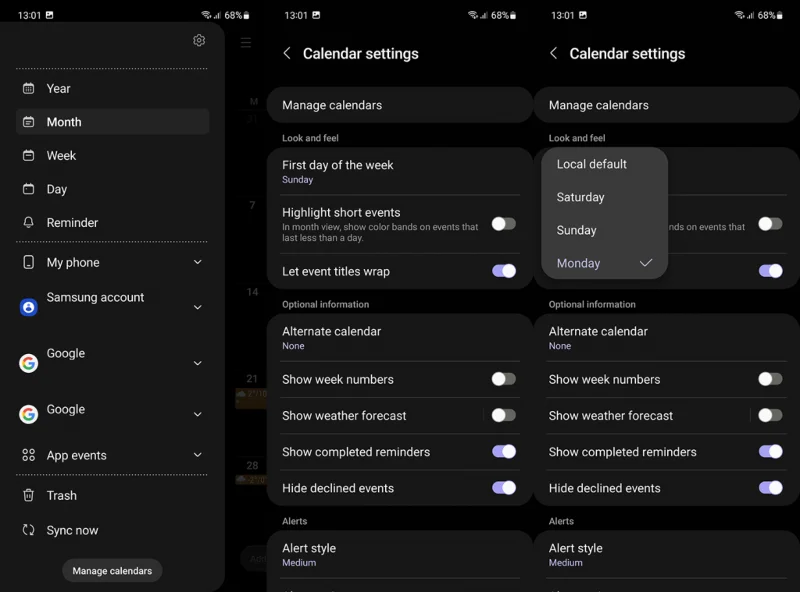800x592 pixels.
Task: Choose Local default in weekday popup
Action: pos(605,164)
